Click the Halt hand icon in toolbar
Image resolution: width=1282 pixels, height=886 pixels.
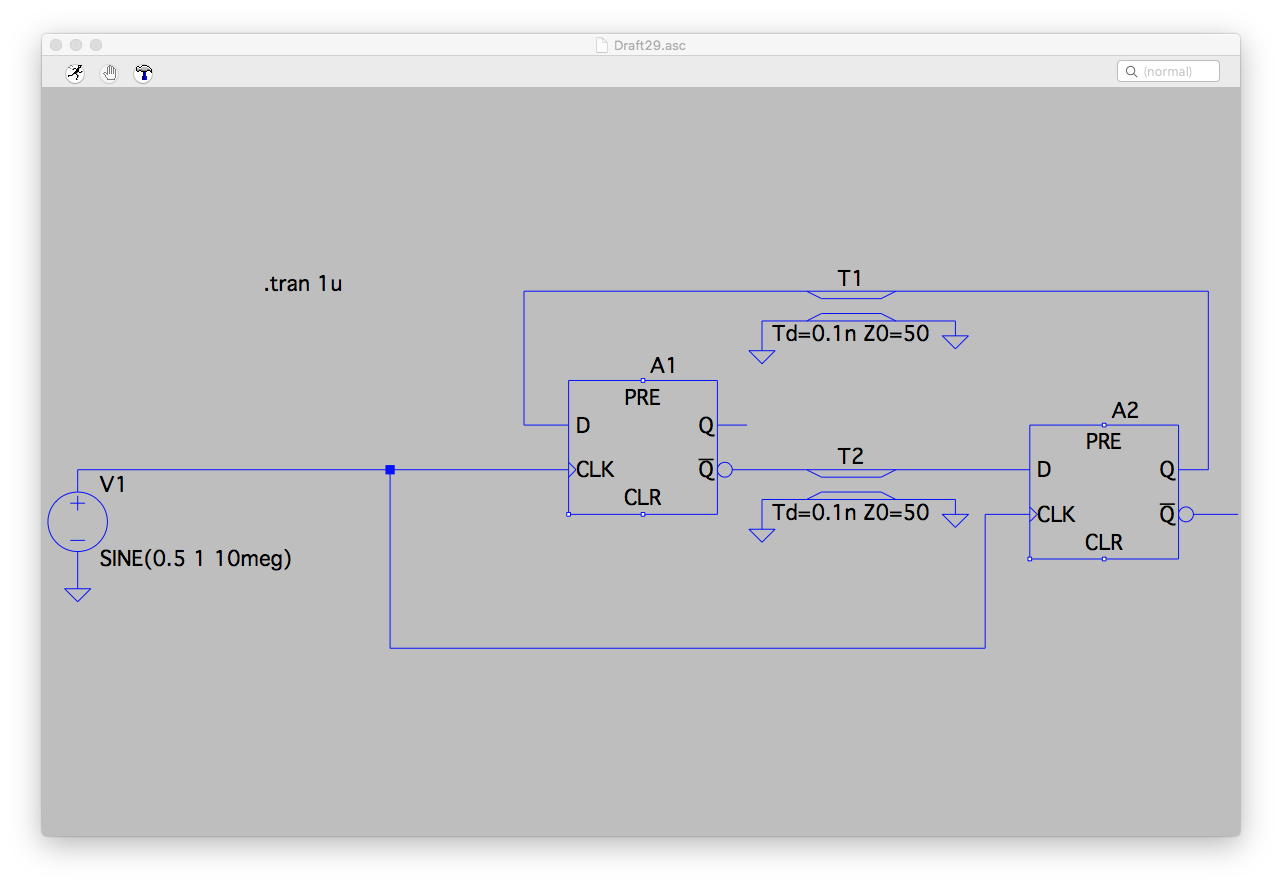pyautogui.click(x=109, y=73)
